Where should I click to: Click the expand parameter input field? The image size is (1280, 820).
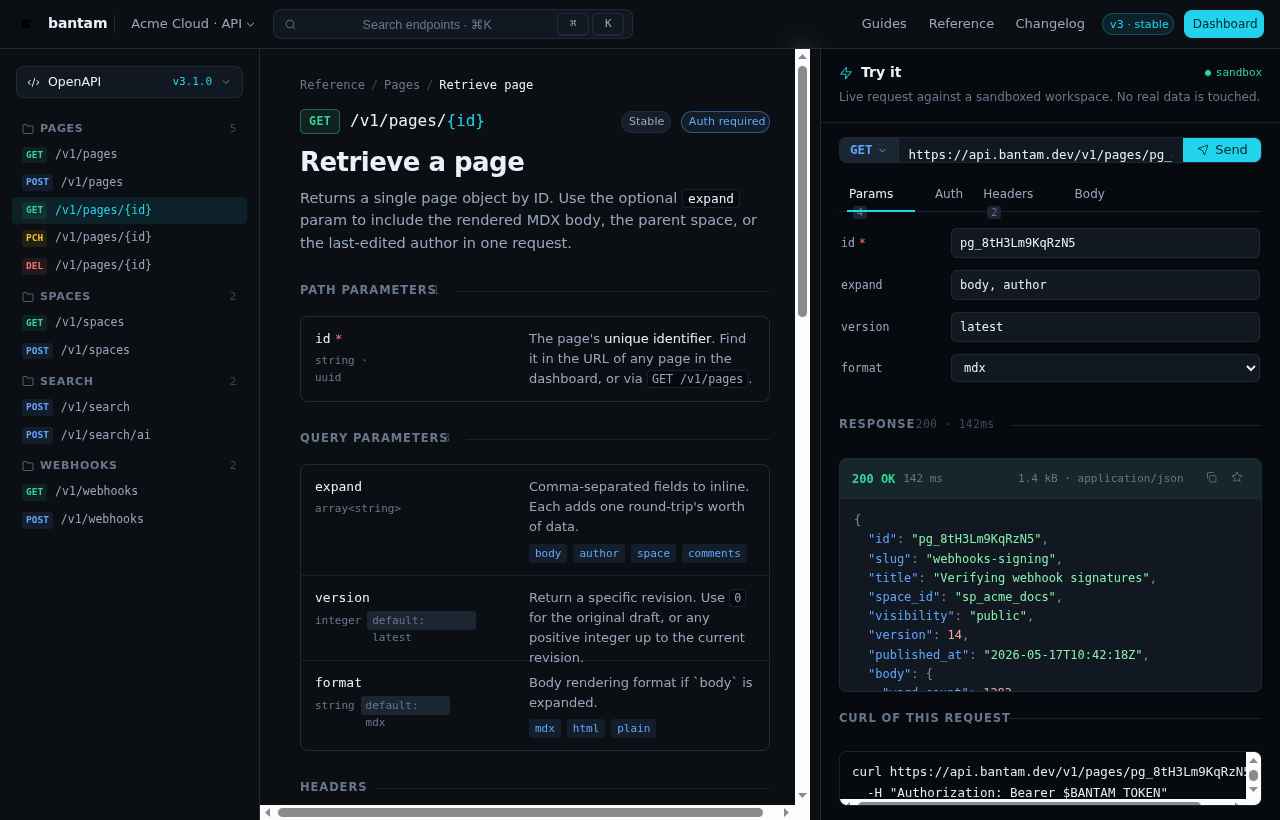pos(1105,285)
